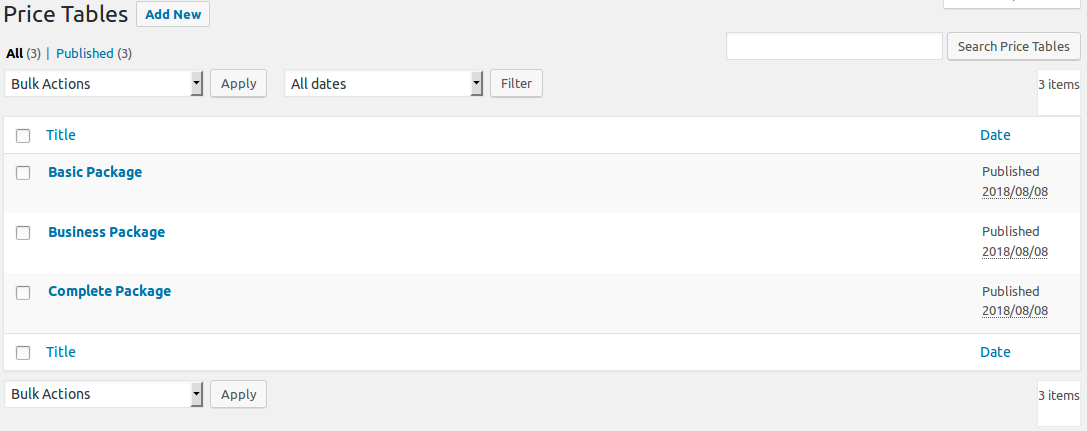Image resolution: width=1087 pixels, height=431 pixels.
Task: Focus the price tables search field
Action: pos(834,46)
